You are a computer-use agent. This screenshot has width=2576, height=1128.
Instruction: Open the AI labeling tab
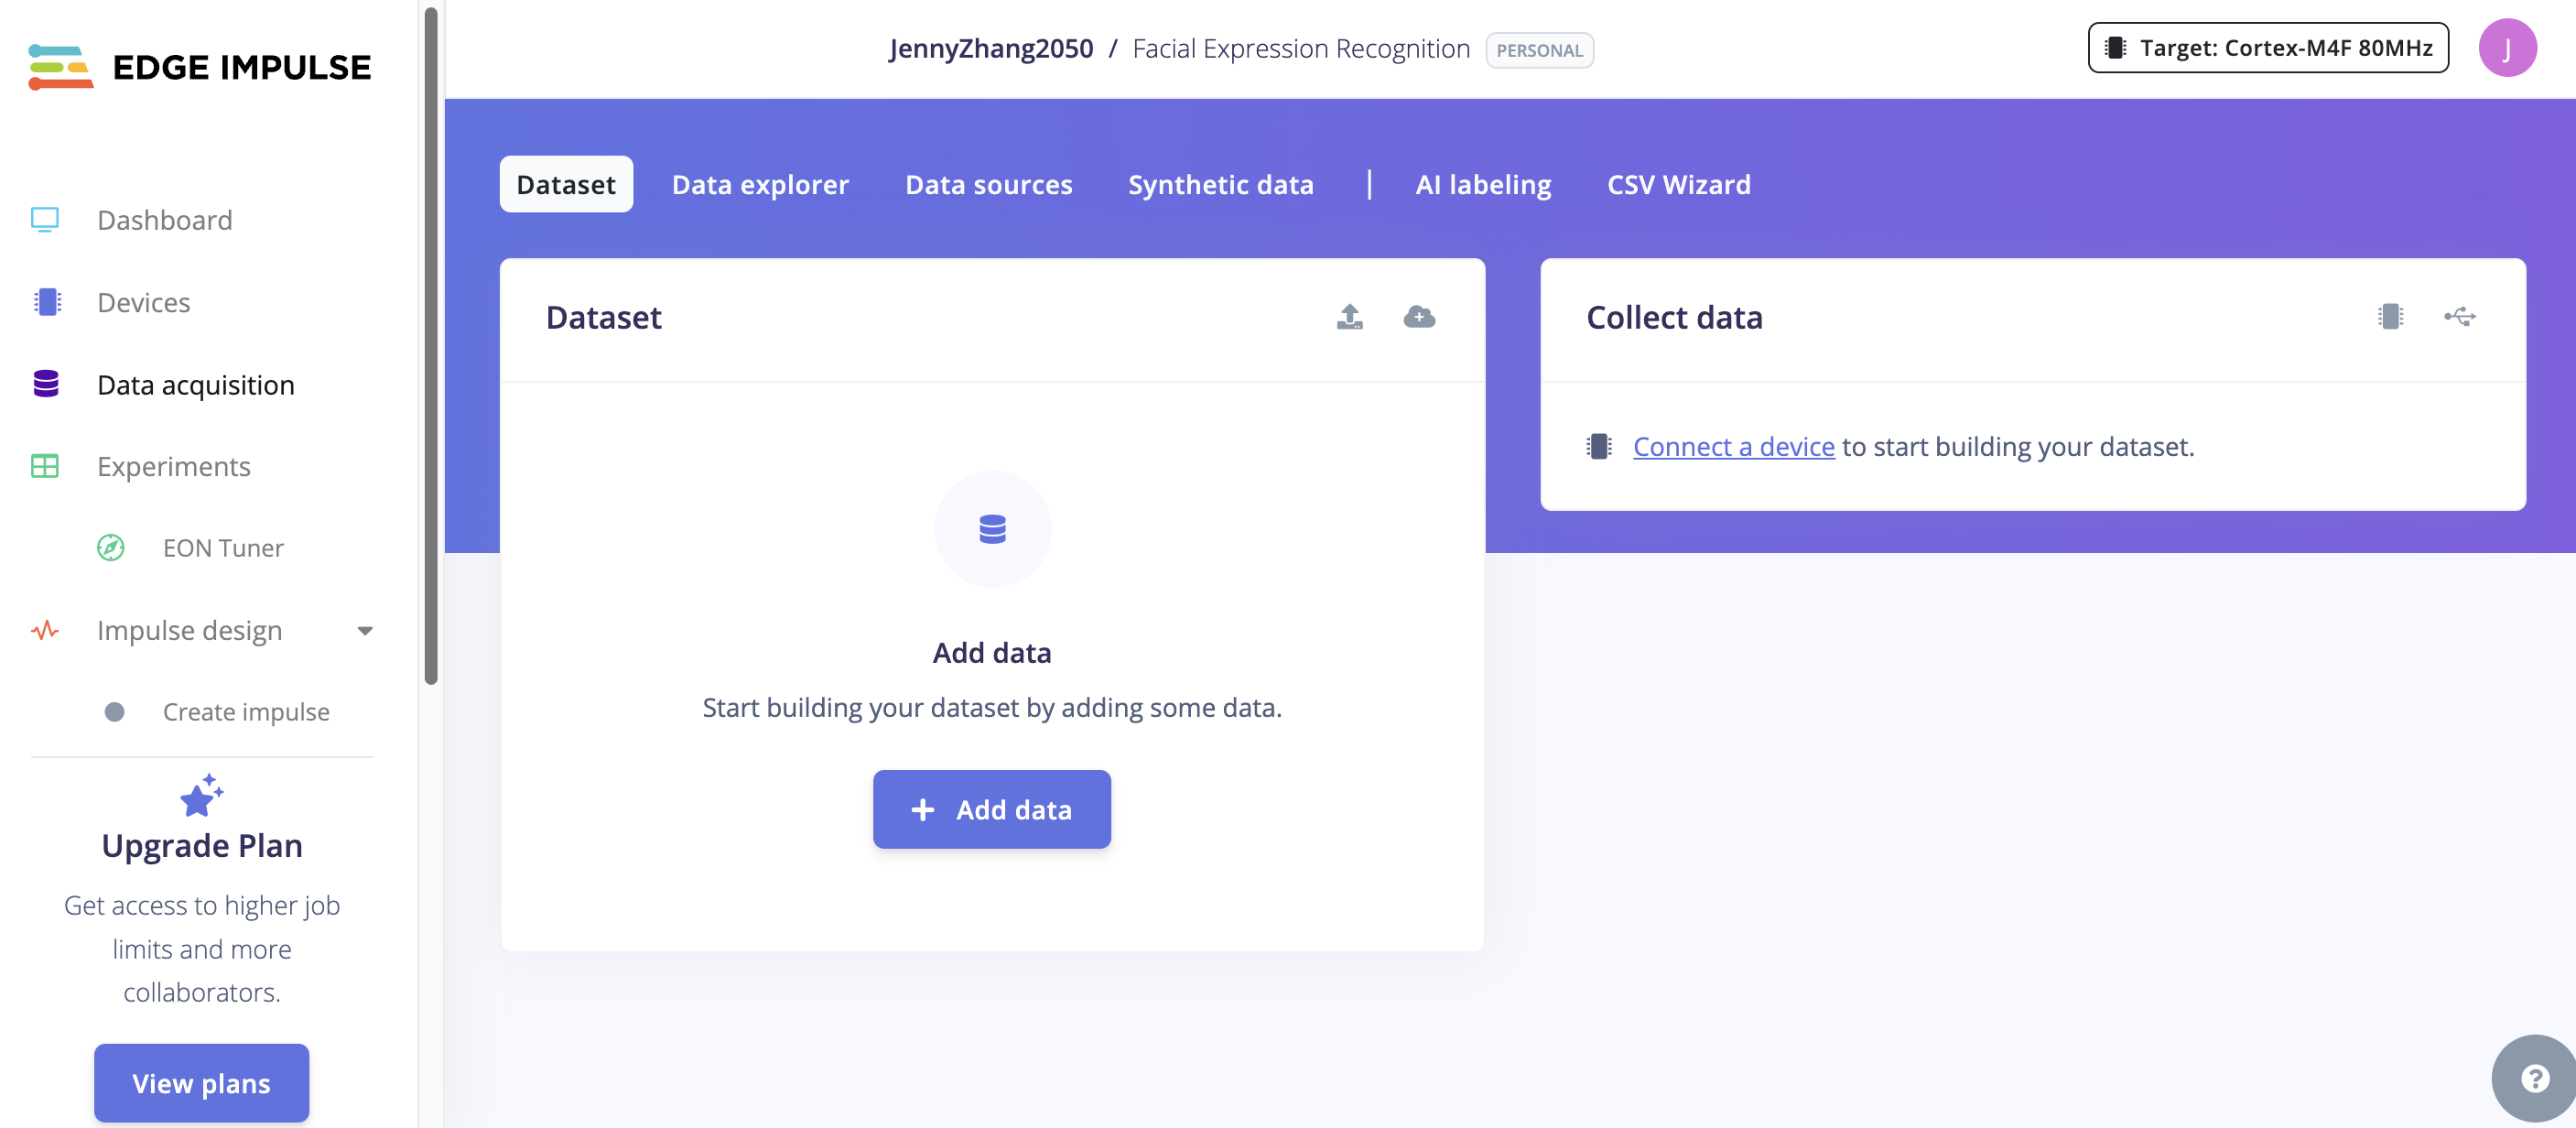pos(1483,184)
